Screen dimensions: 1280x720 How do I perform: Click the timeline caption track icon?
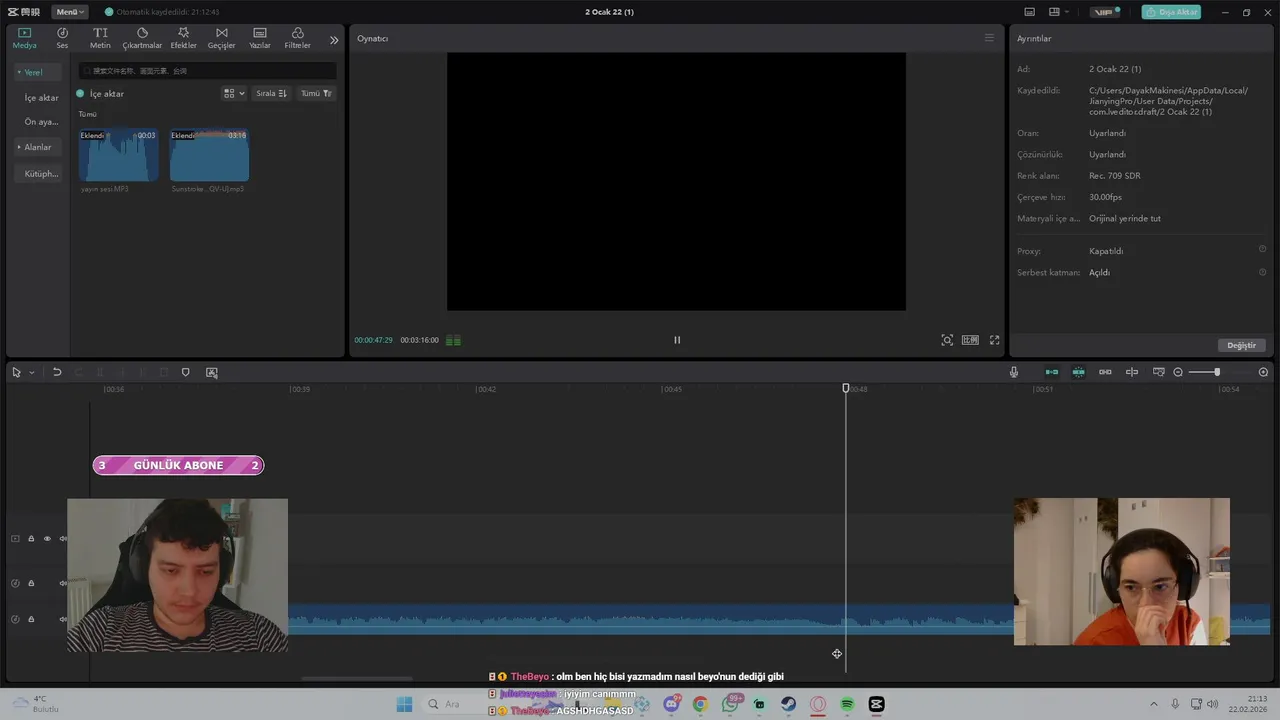point(1159,372)
